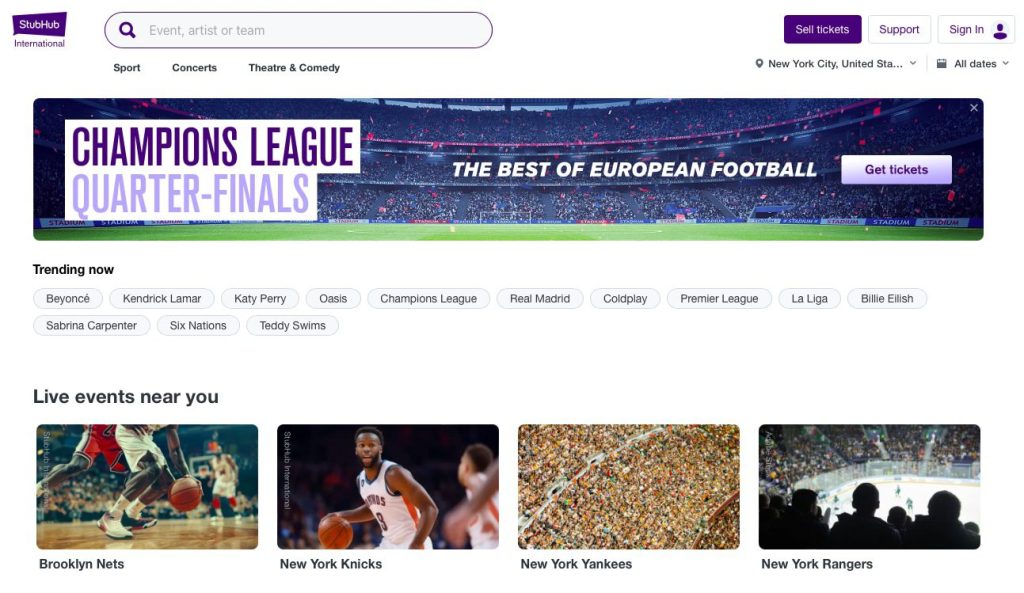Expand the New York City location dropdown

[x=836, y=64]
